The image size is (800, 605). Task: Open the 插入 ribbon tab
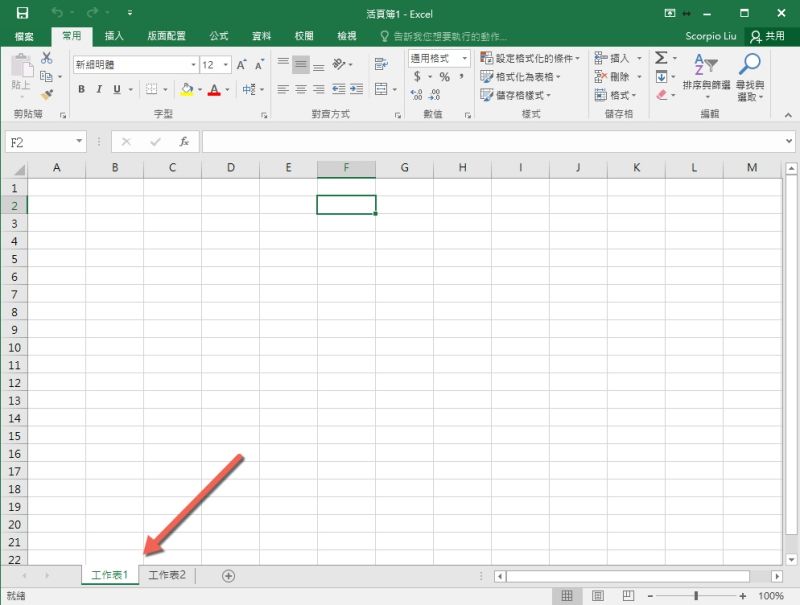(114, 36)
